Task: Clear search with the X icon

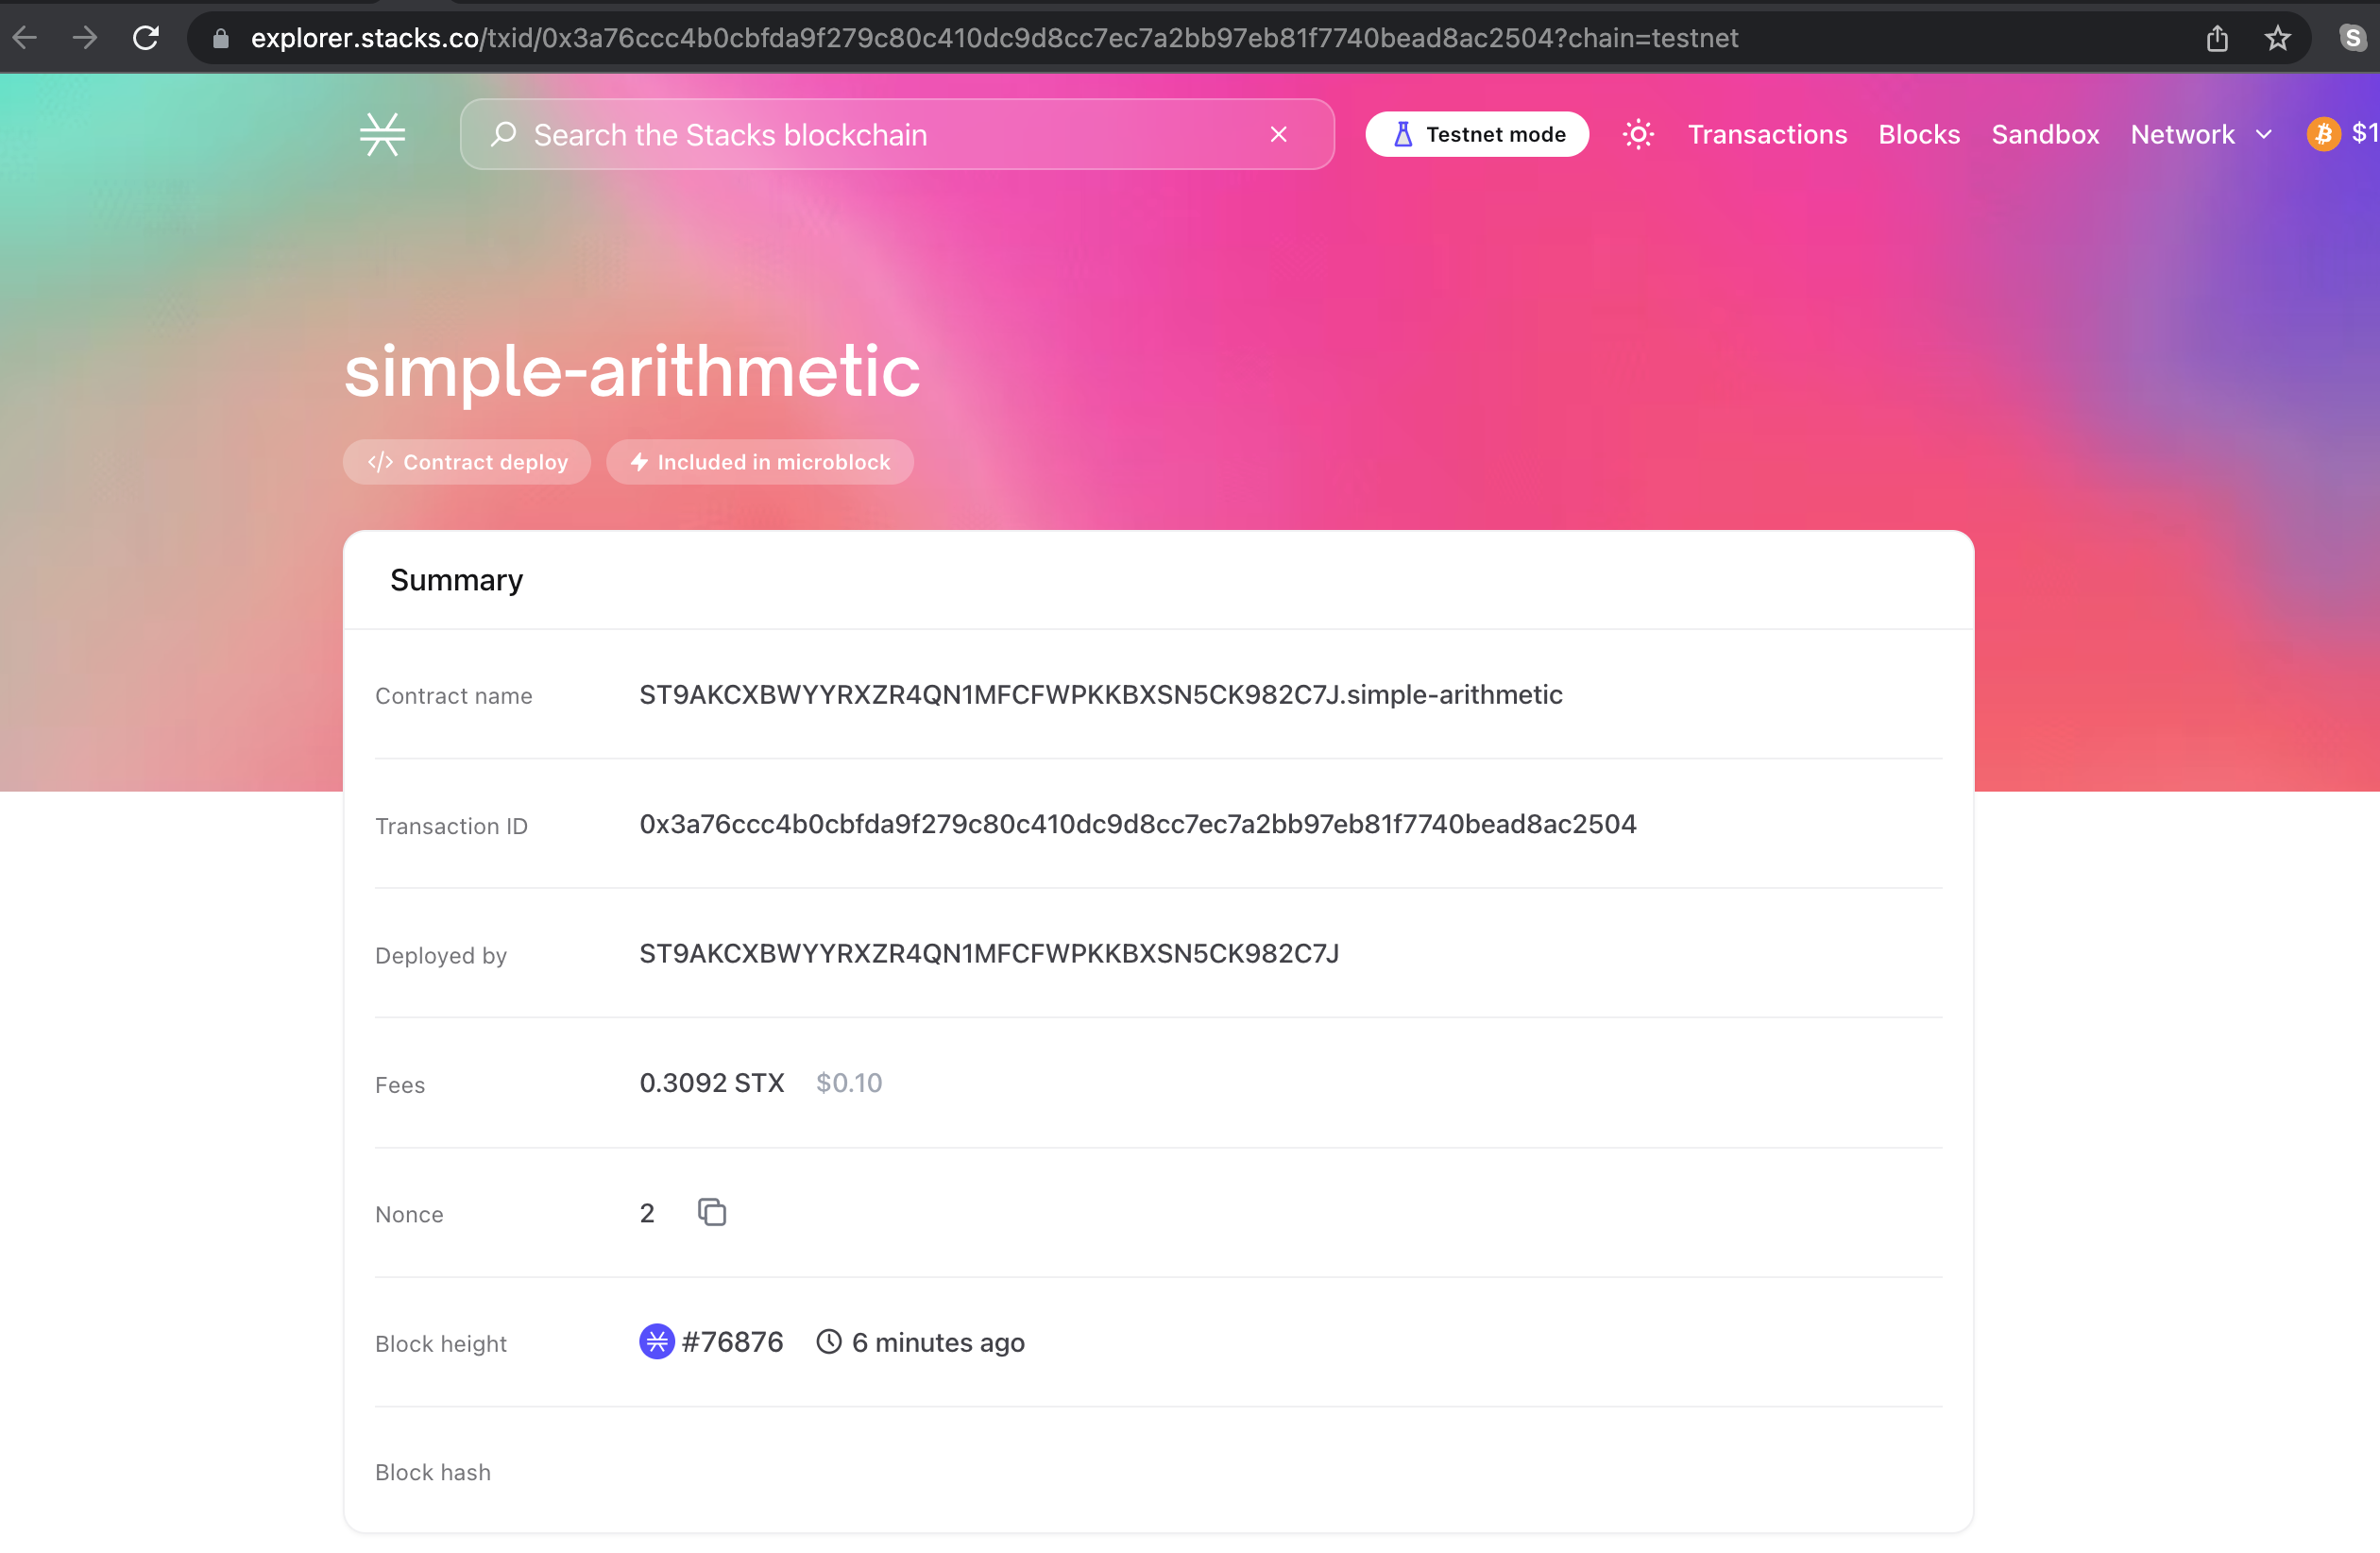Action: pyautogui.click(x=1278, y=134)
